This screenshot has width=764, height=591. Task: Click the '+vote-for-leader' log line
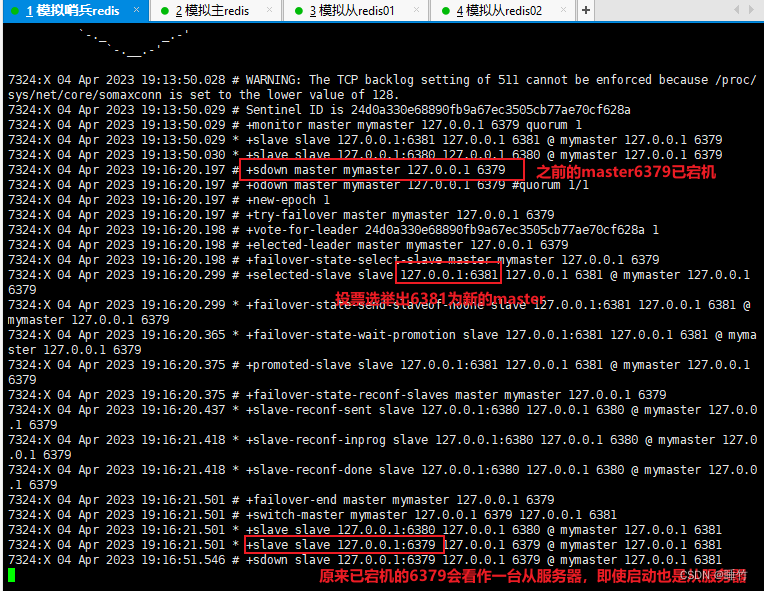click(x=333, y=229)
